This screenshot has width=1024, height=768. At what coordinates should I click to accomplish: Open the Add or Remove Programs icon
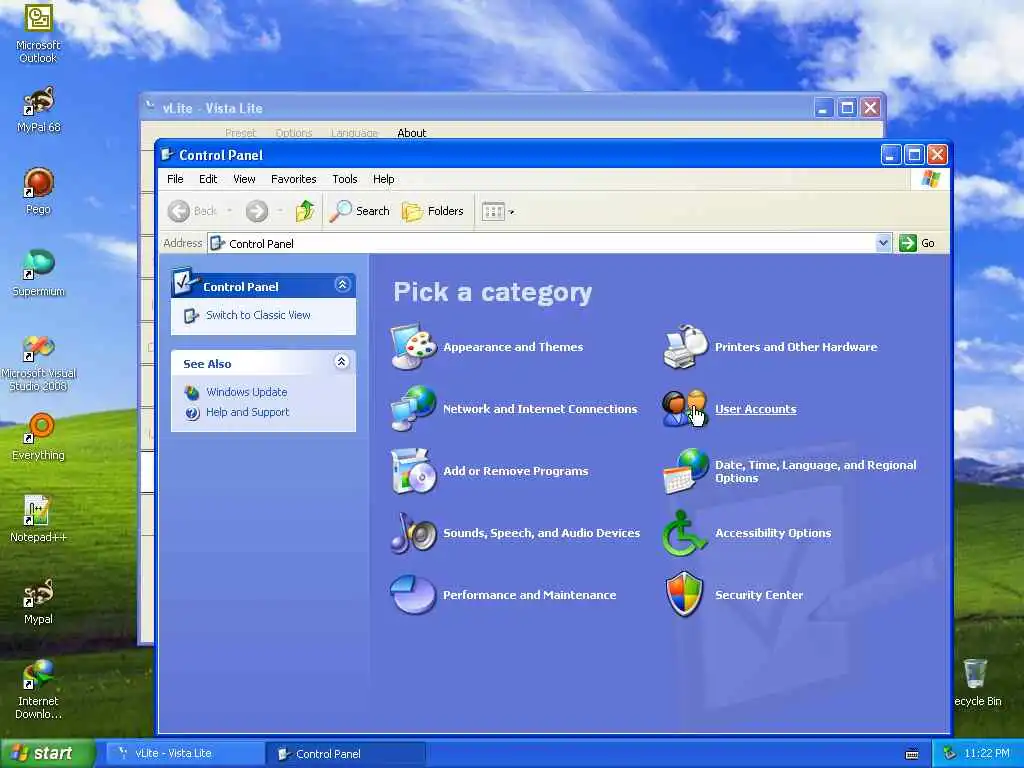tap(413, 470)
